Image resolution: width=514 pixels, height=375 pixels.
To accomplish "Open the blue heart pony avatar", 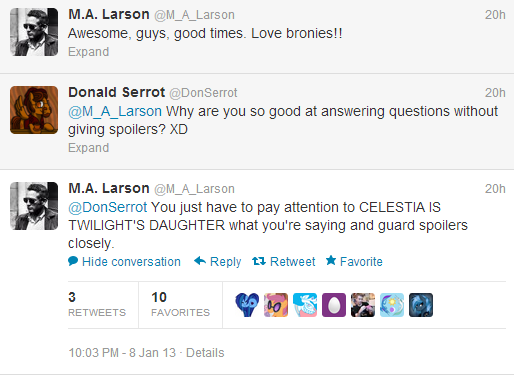I will pyautogui.click(x=247, y=305).
